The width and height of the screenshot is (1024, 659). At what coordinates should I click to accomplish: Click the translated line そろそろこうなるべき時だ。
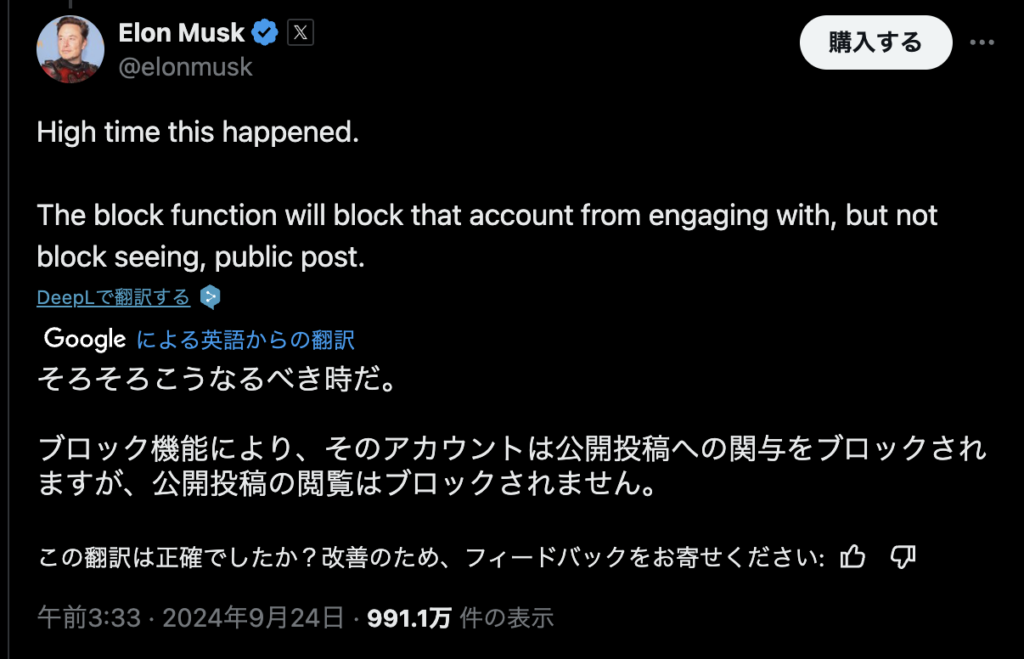coord(217,378)
